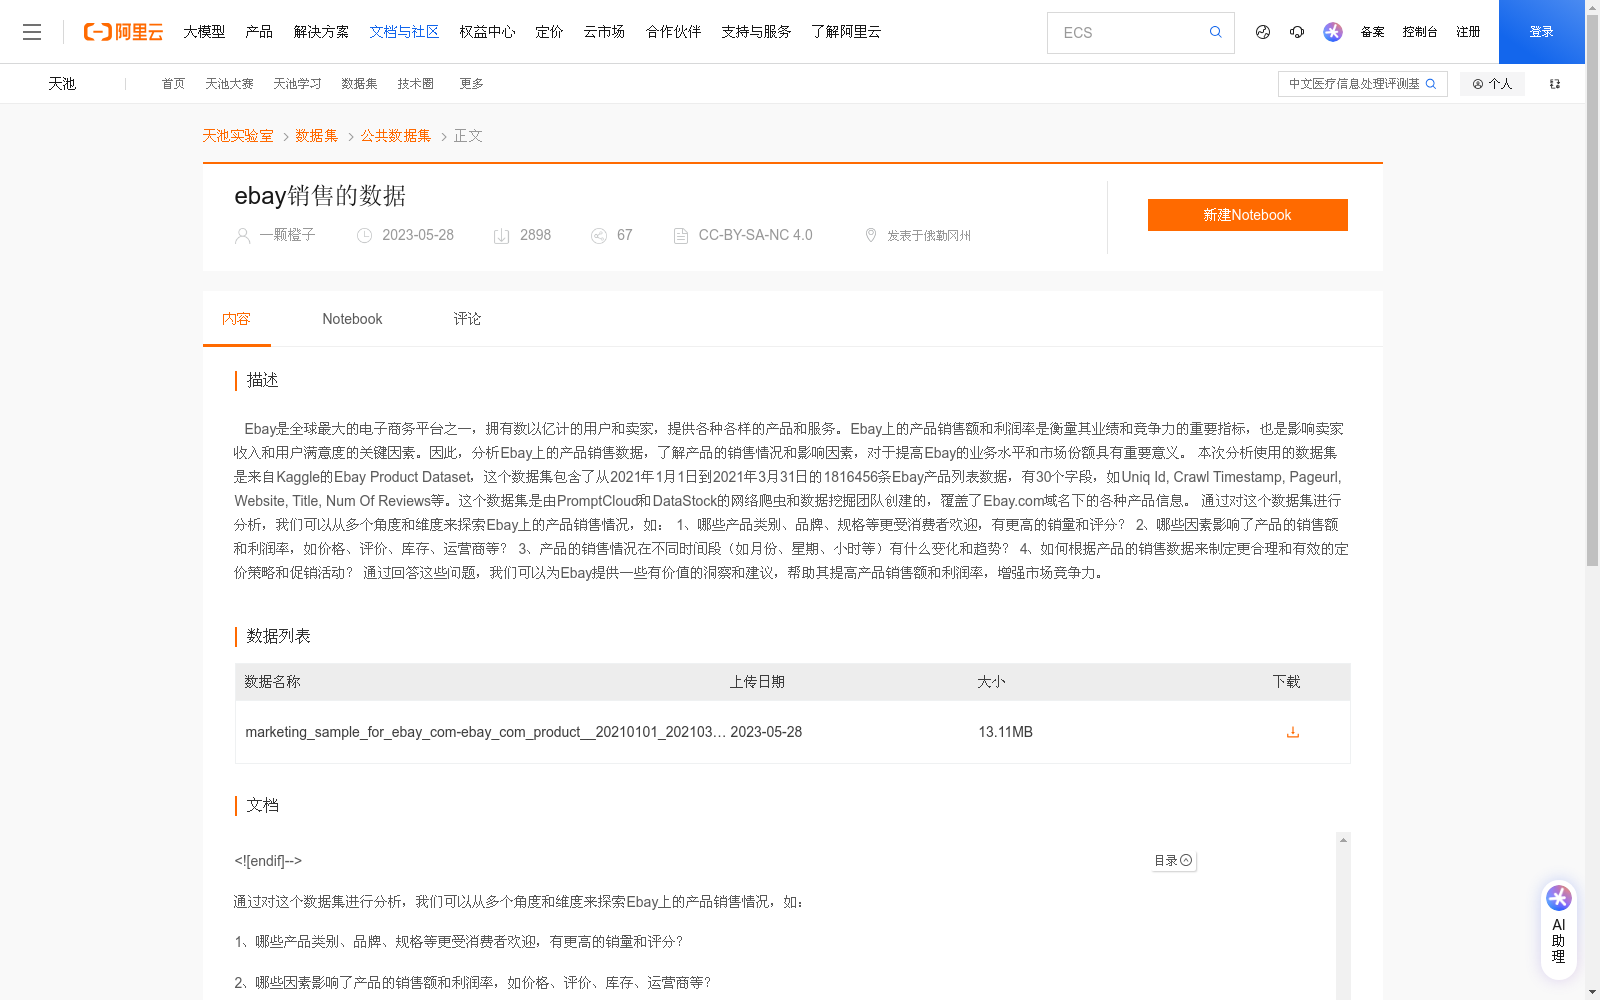The height and width of the screenshot is (1000, 1600).
Task: Click the blue 登录 button
Action: tap(1541, 32)
